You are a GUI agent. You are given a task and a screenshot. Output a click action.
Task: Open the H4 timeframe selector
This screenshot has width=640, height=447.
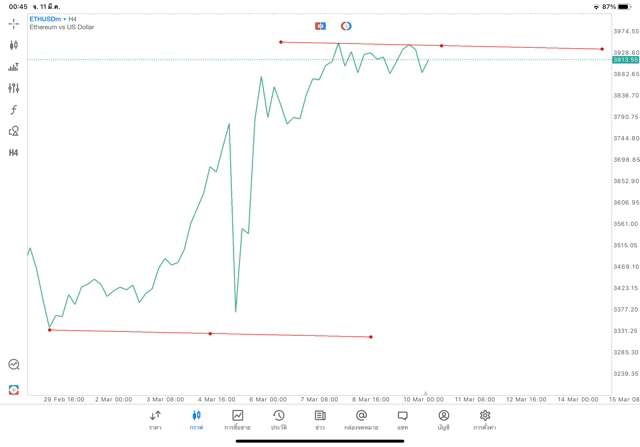pyautogui.click(x=13, y=153)
